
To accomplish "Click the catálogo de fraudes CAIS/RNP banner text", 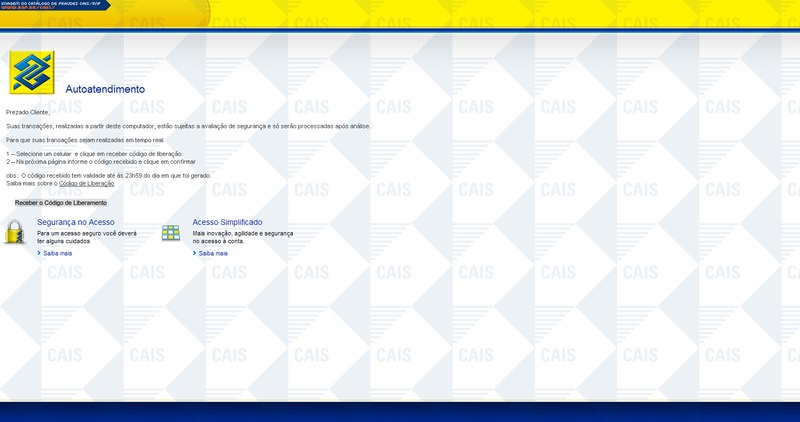I will [49, 4].
